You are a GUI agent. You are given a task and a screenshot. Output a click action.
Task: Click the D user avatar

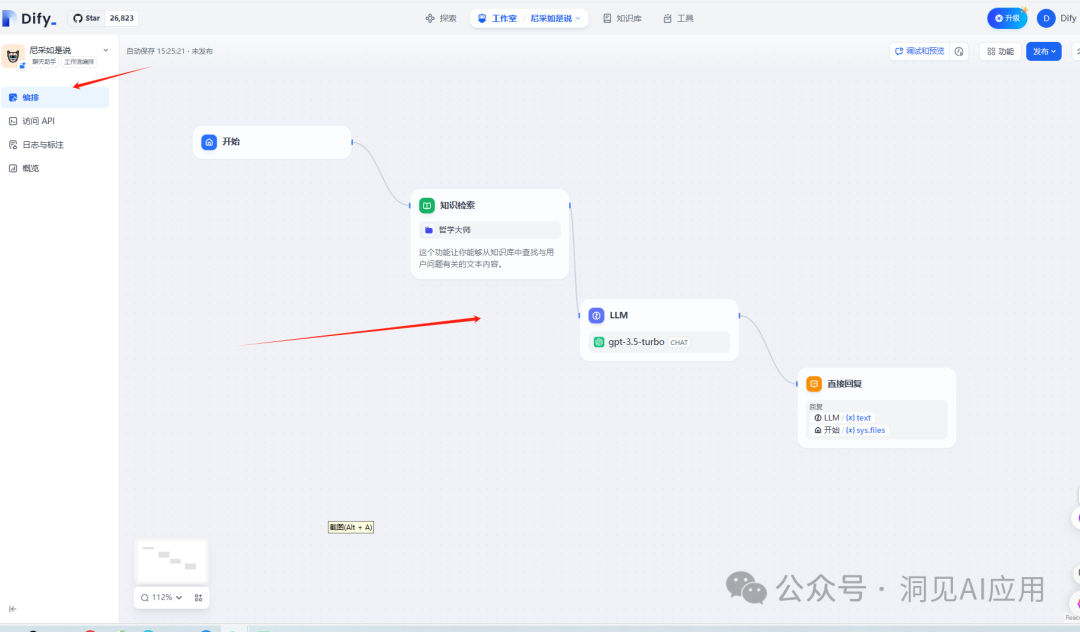coord(1046,18)
